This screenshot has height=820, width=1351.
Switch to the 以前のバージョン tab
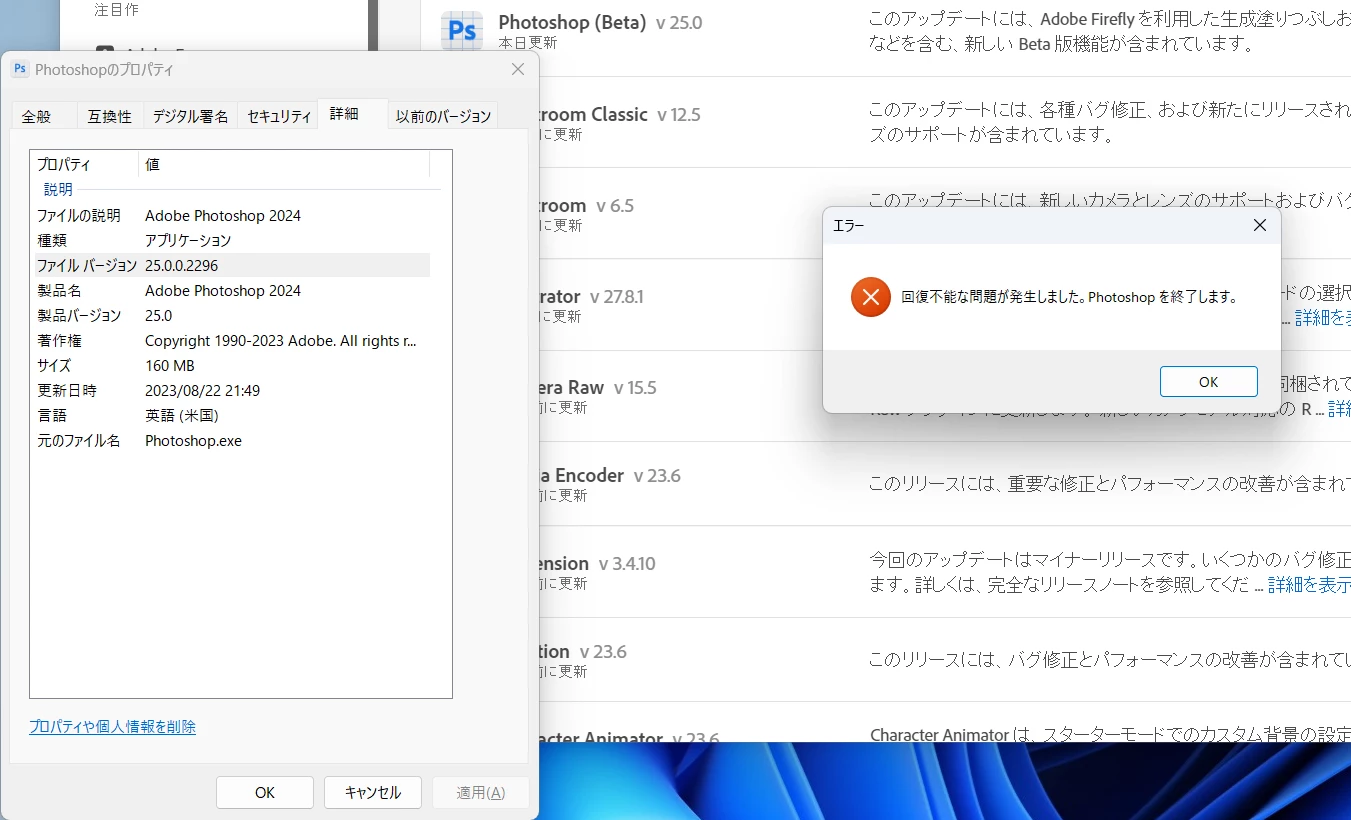point(443,116)
